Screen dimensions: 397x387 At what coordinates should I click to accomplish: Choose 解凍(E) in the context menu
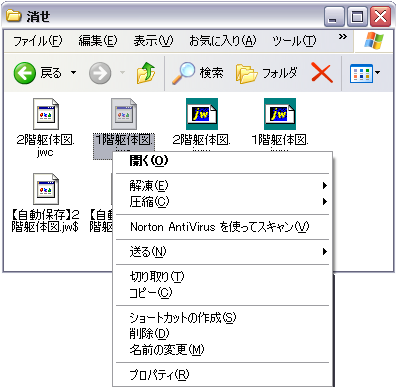(x=222, y=186)
